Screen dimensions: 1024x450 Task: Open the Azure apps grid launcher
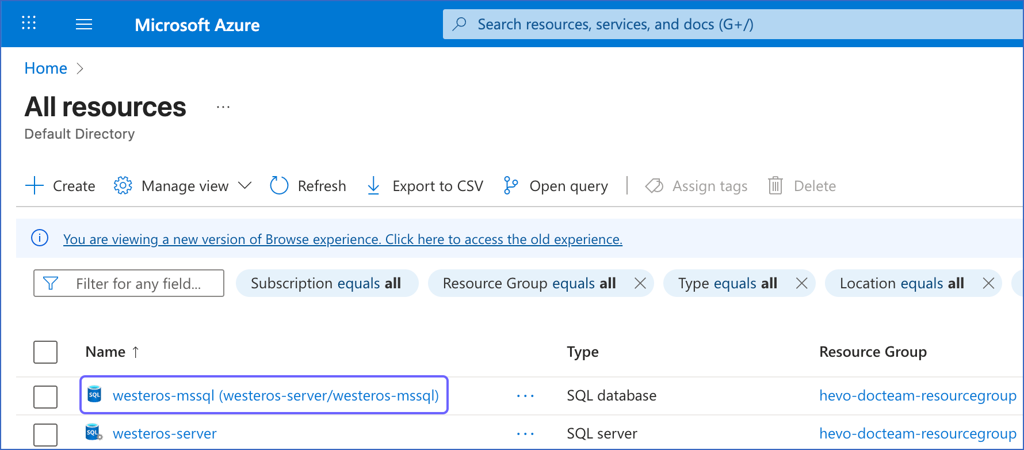29,24
